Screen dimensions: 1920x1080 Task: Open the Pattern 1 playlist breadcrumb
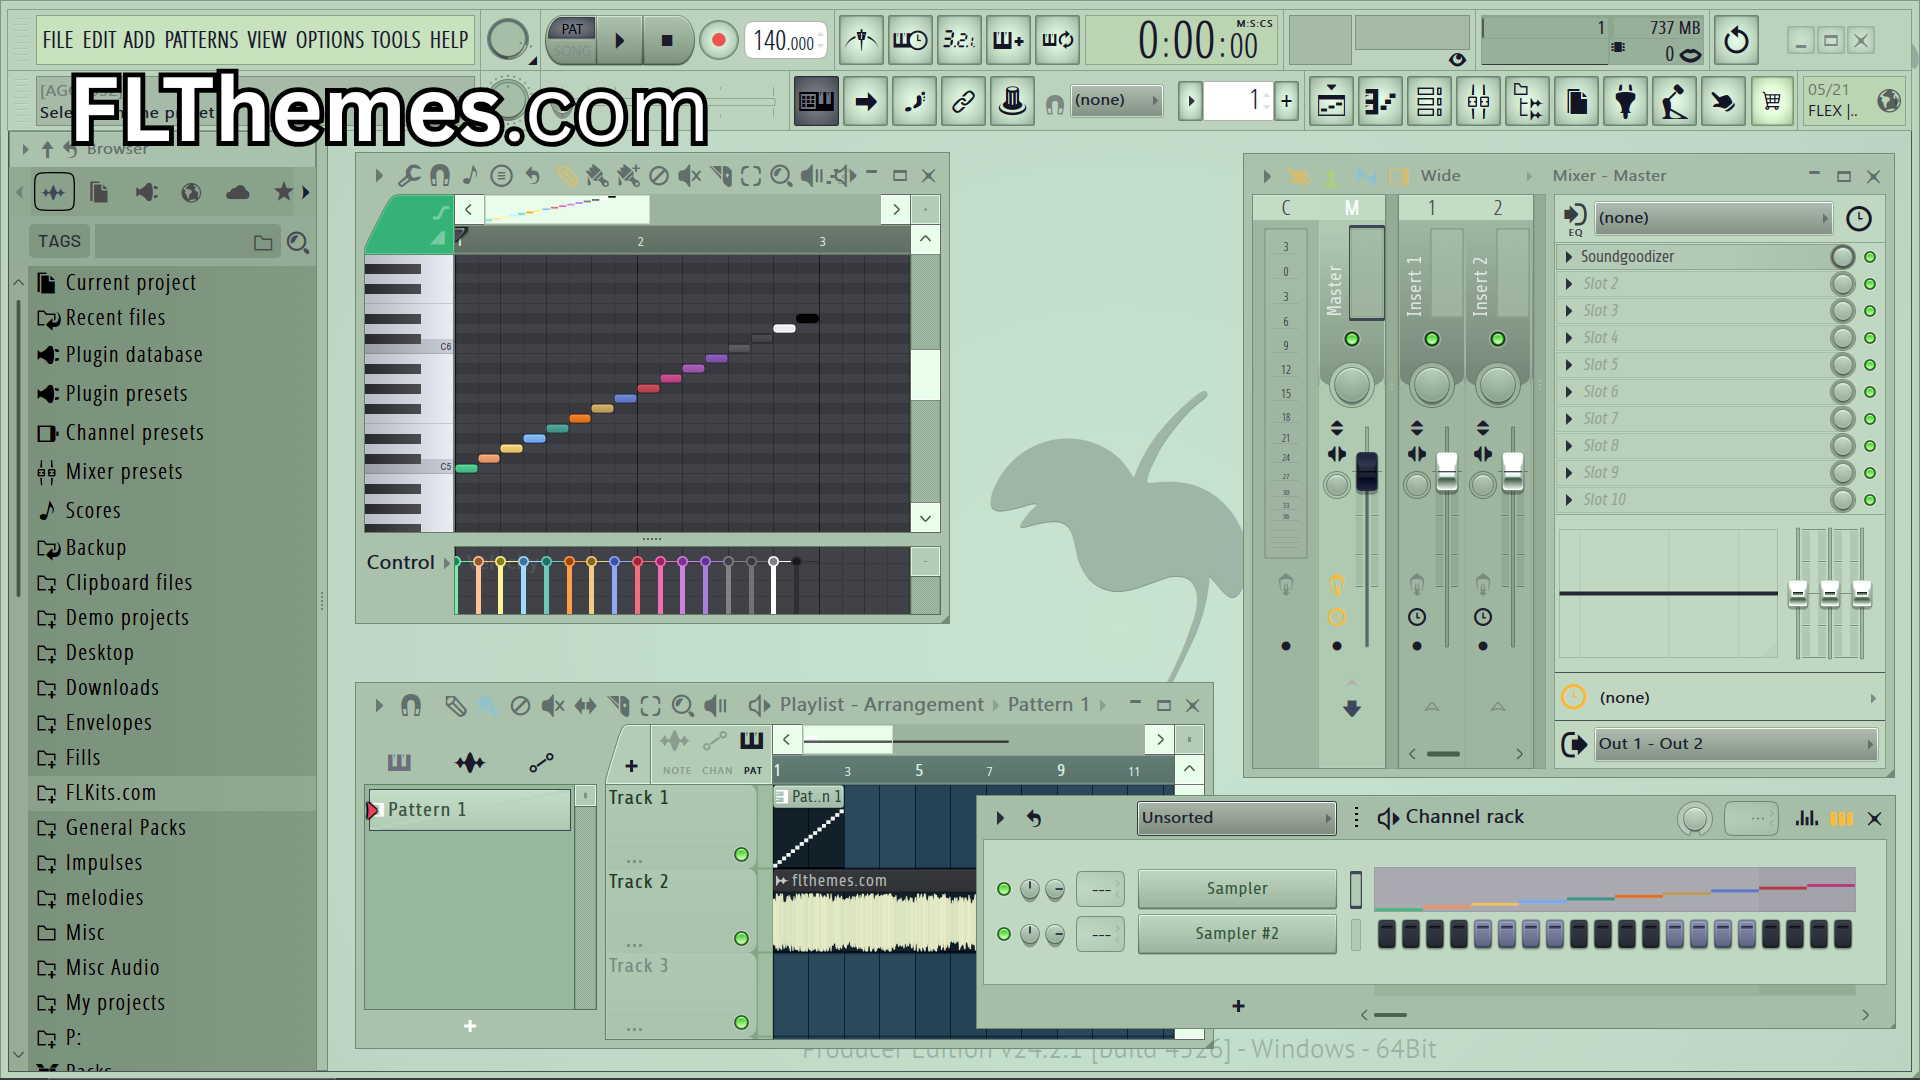pyautogui.click(x=1048, y=705)
